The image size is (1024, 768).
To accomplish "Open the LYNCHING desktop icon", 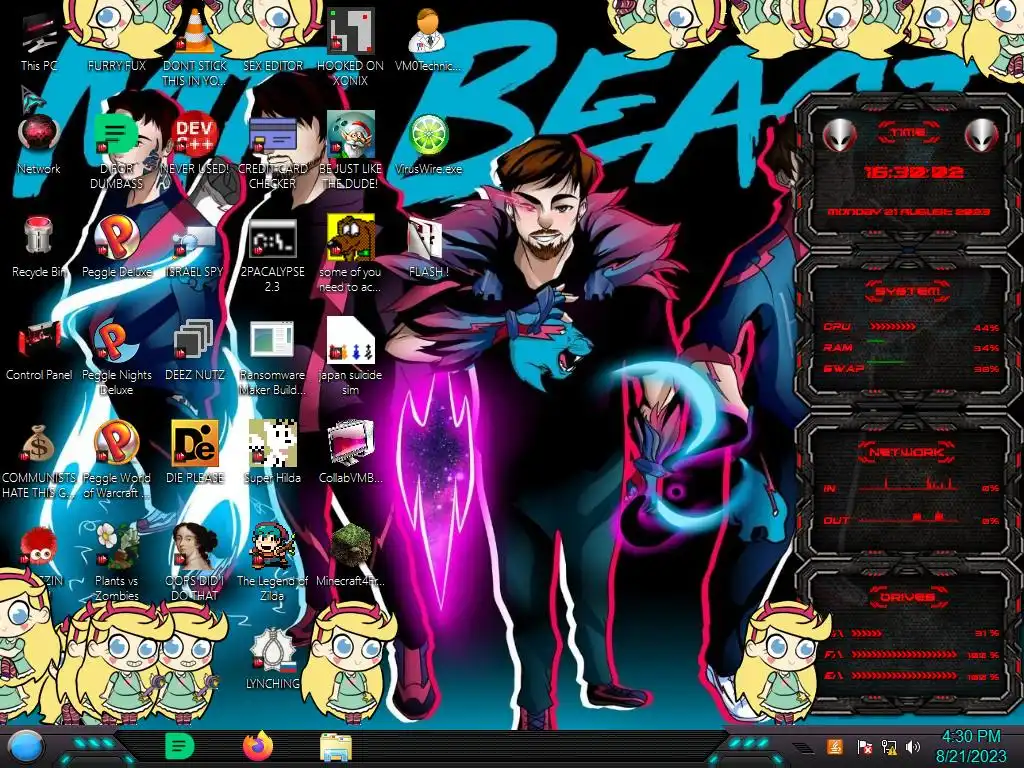I will coord(272,659).
